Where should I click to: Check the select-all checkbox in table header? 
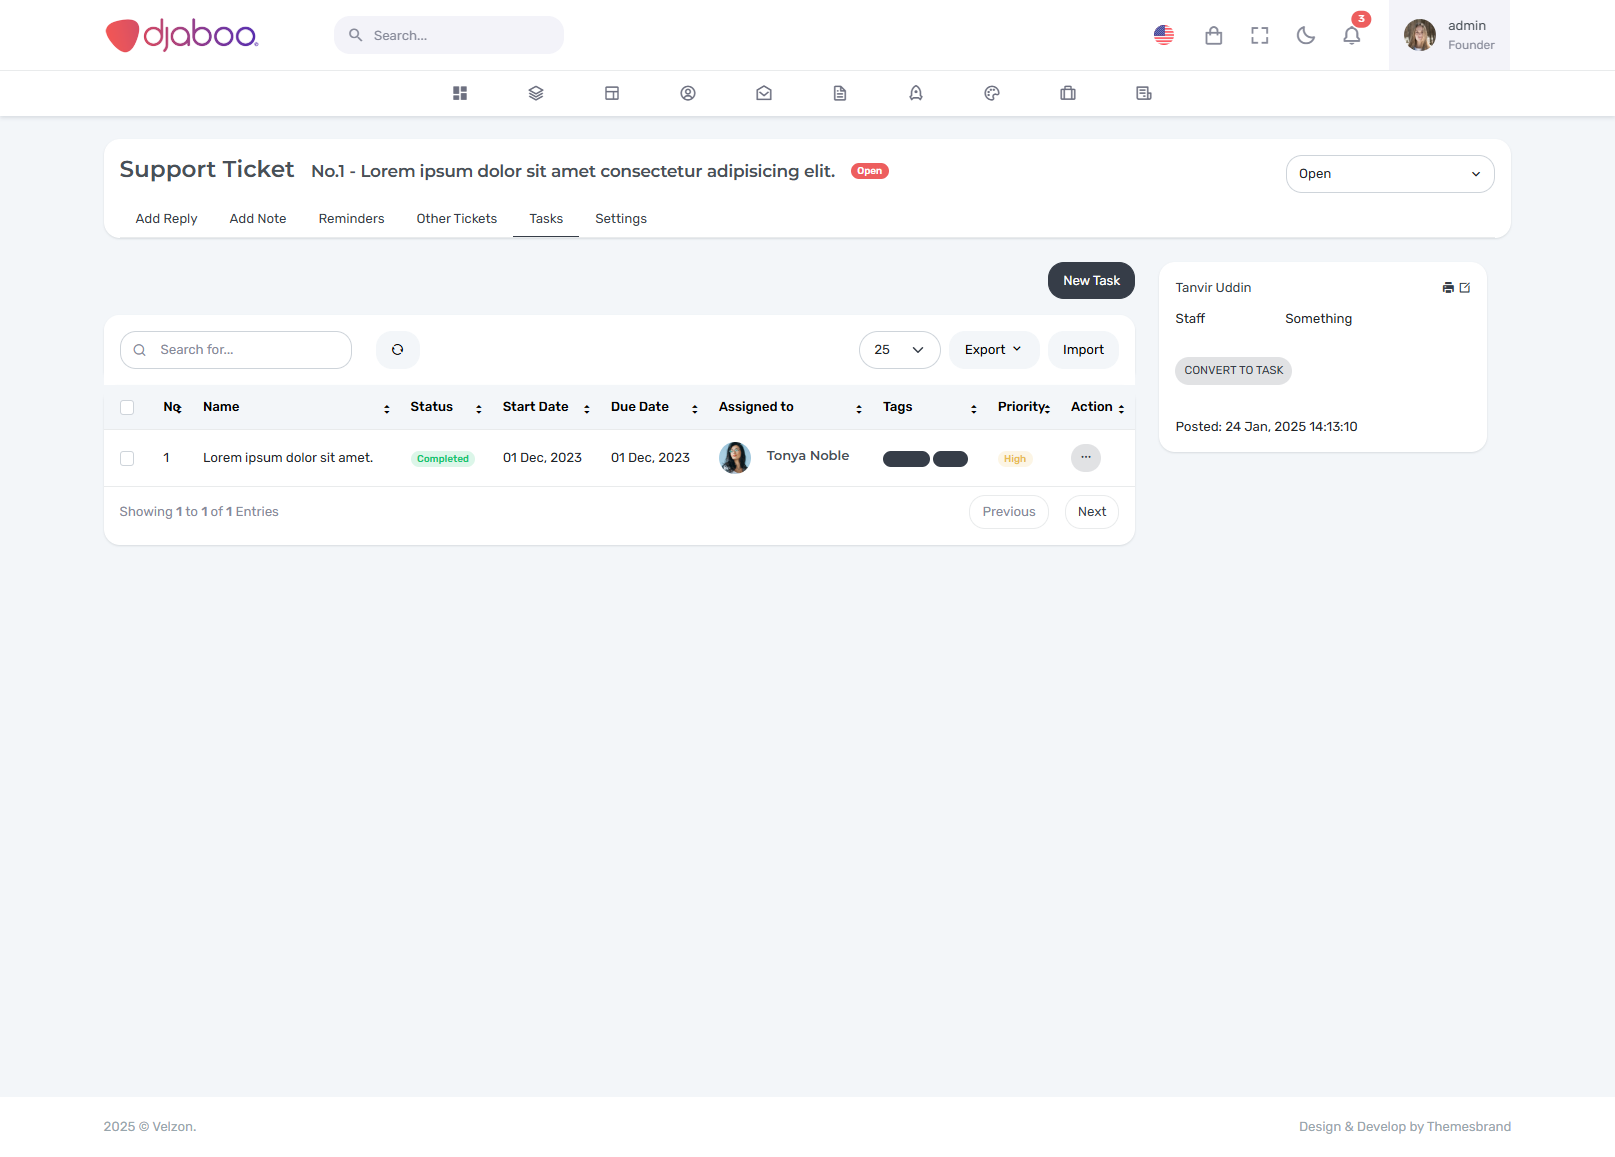(x=127, y=407)
